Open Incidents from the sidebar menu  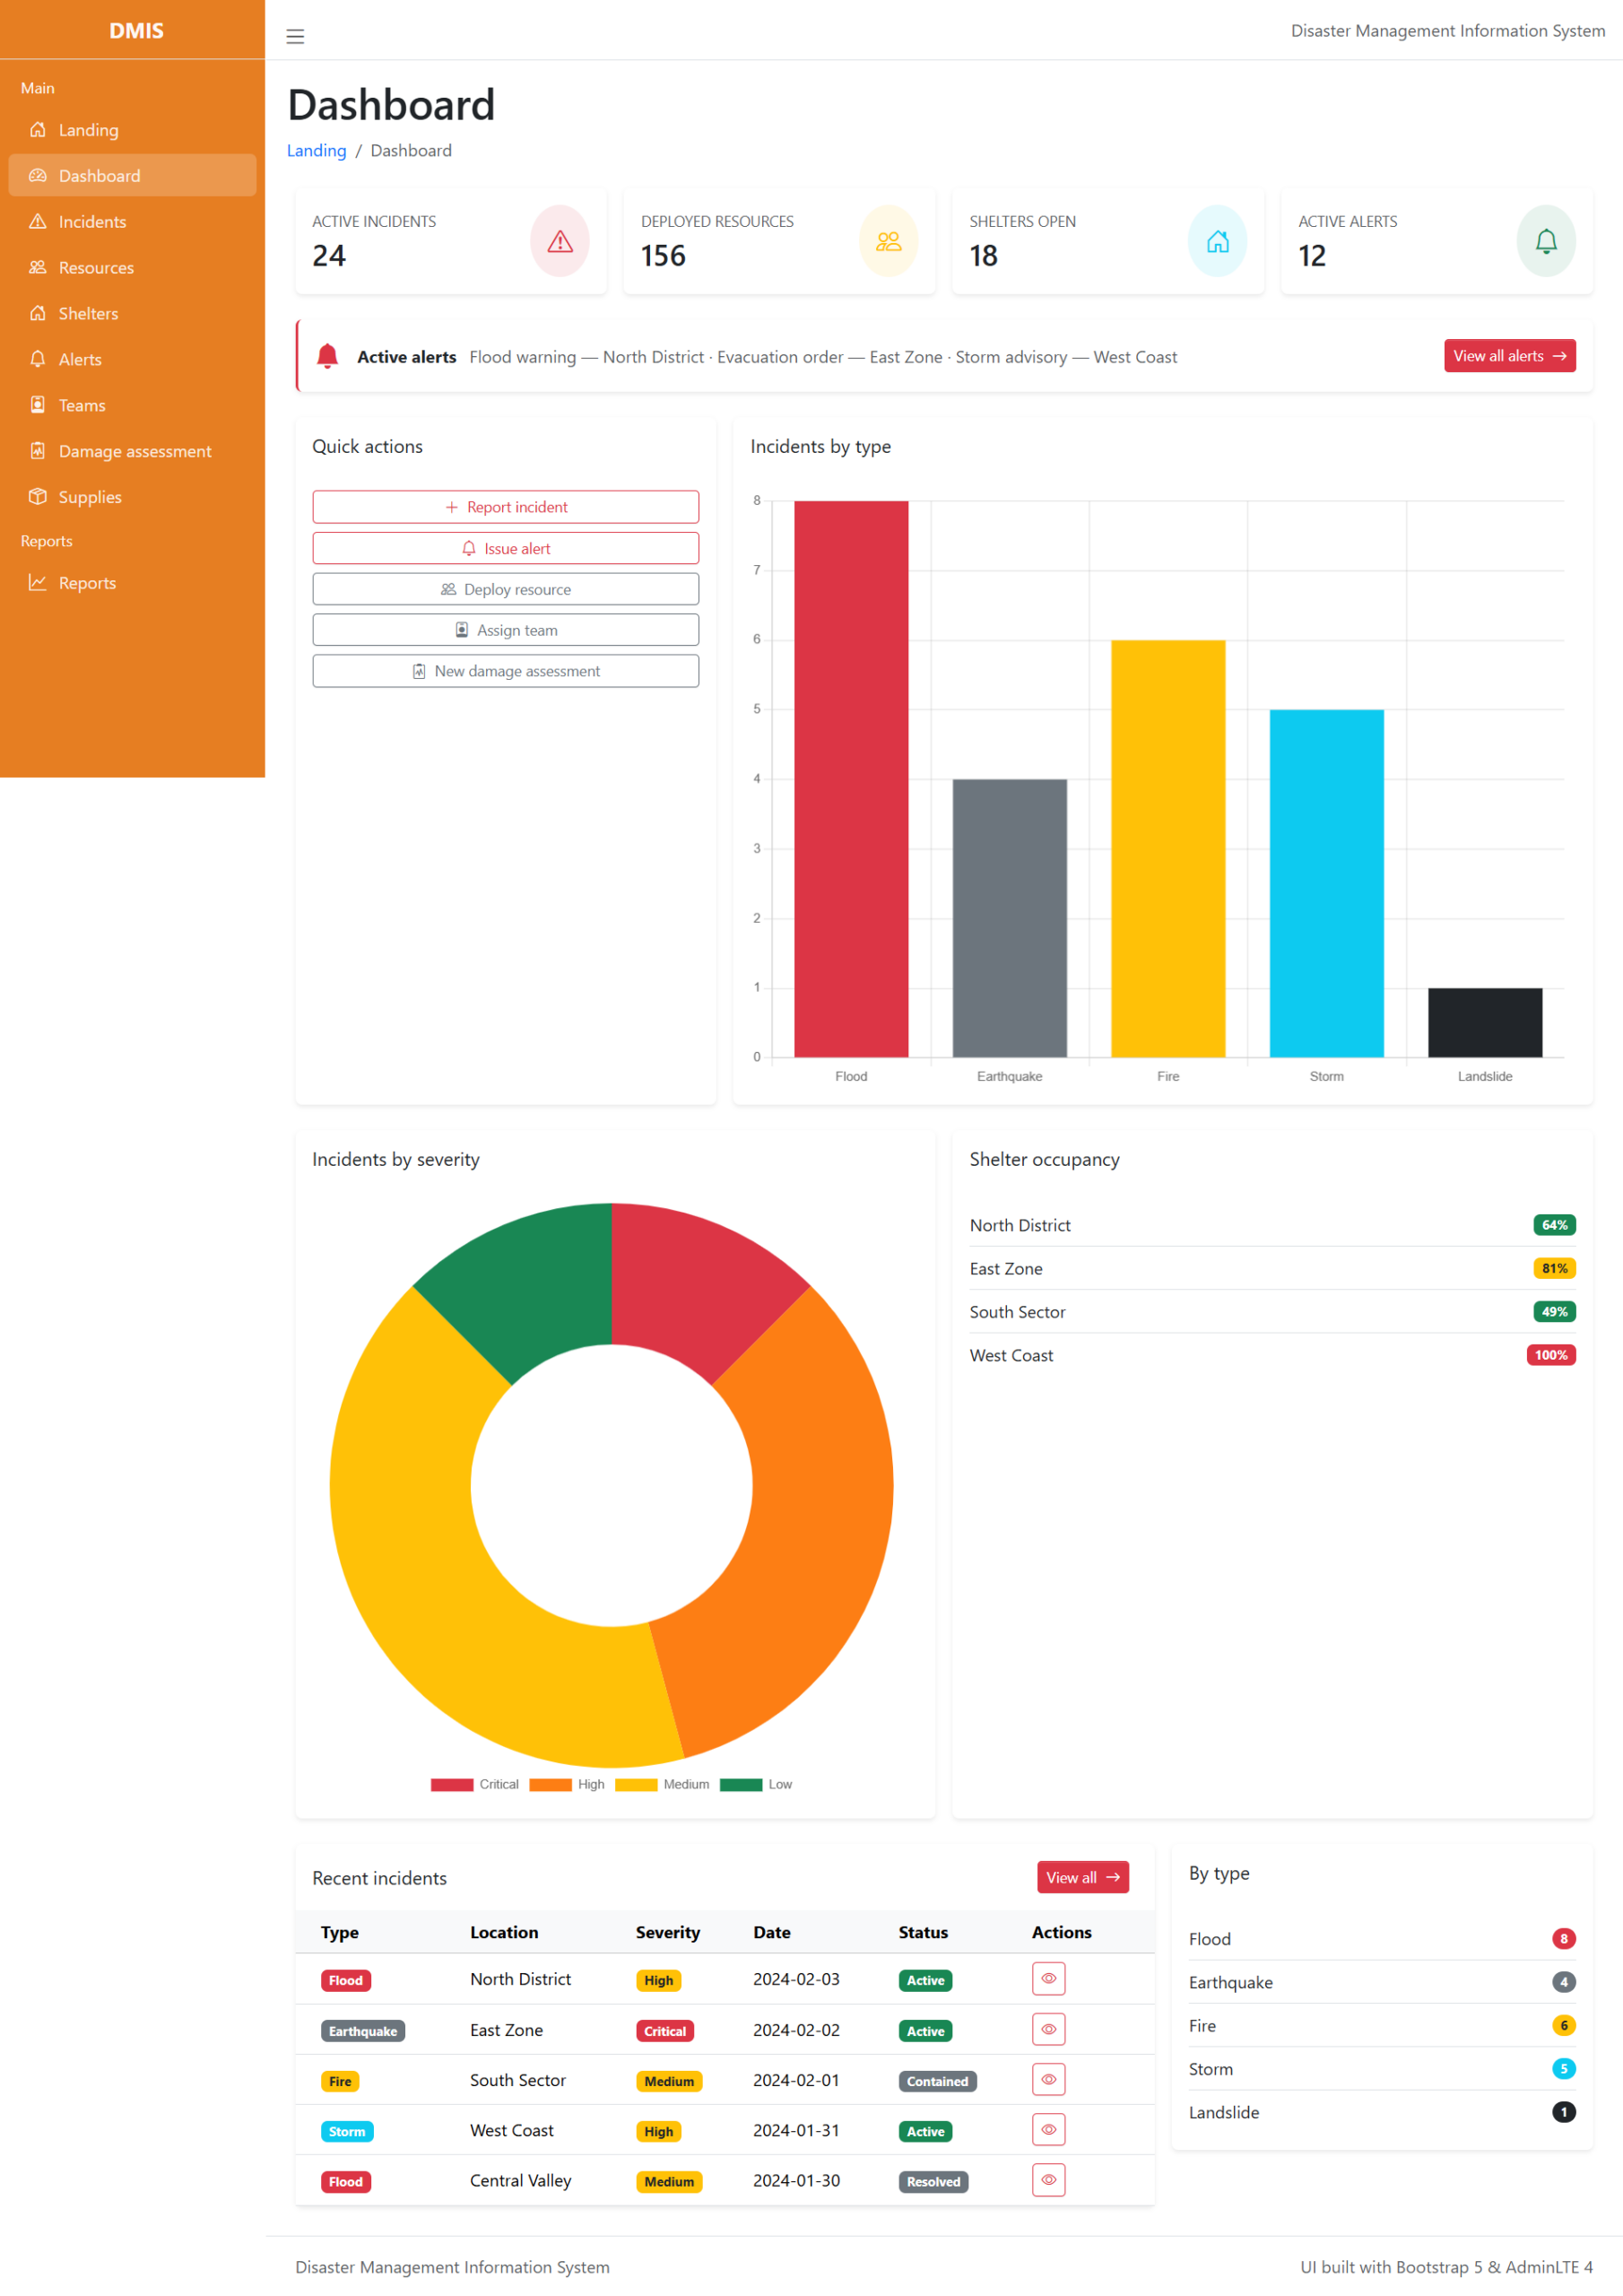[93, 221]
